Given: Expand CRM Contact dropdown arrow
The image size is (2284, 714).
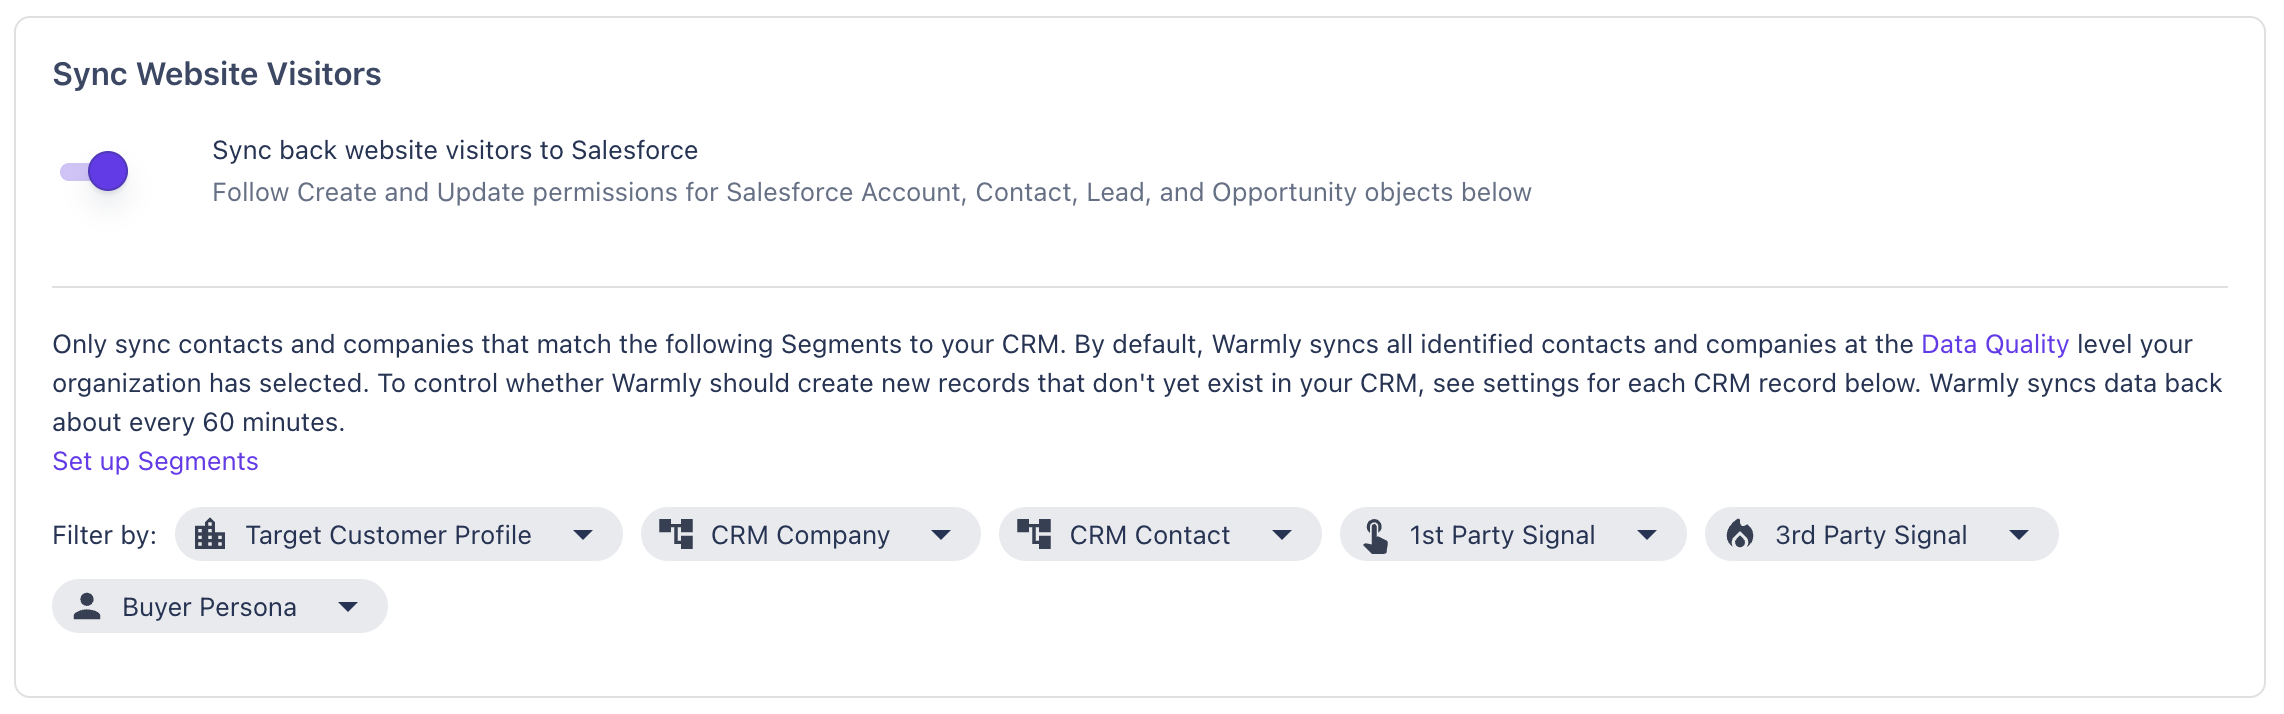Looking at the screenshot, I should click(x=1282, y=535).
